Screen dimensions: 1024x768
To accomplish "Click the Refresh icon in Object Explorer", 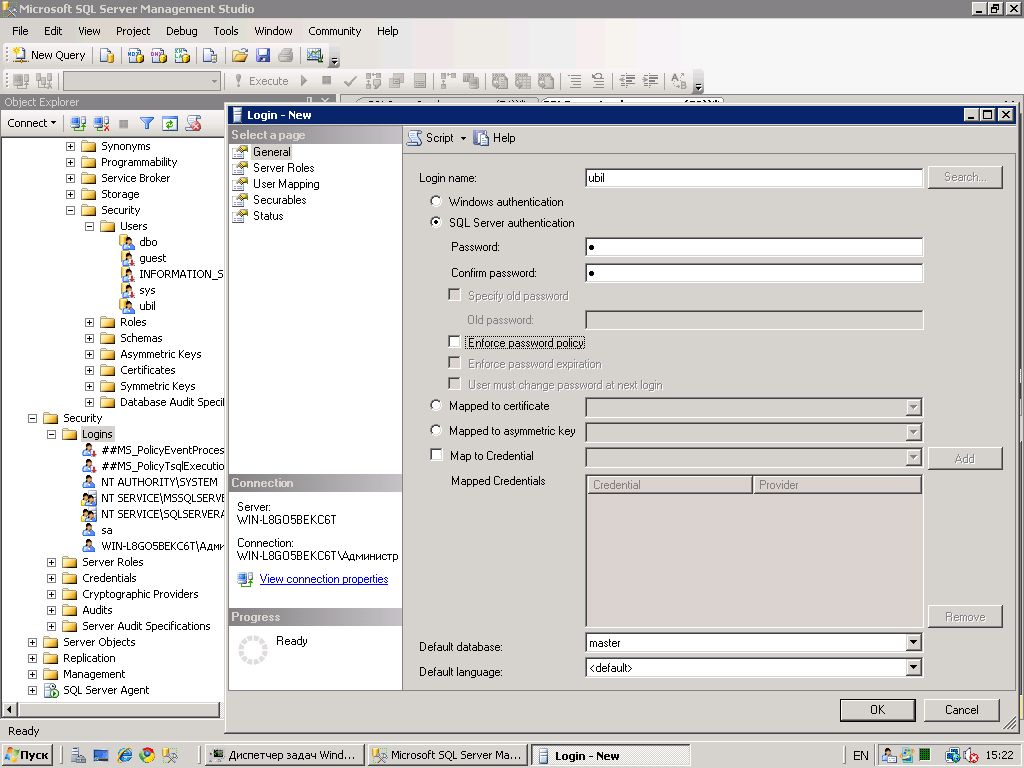I will coord(170,123).
